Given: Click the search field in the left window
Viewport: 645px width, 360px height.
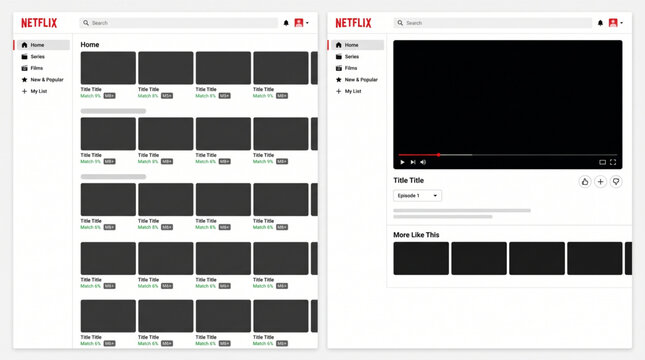Looking at the screenshot, I should point(179,23).
